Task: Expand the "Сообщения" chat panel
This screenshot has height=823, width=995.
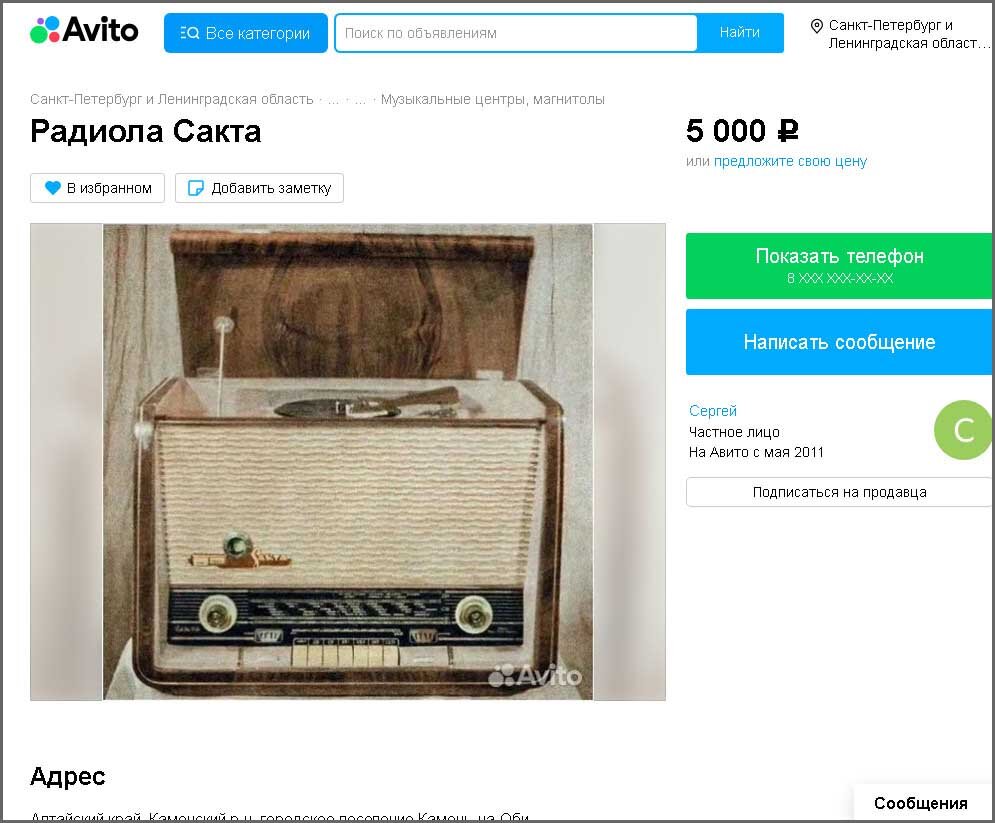Action: coord(921,803)
